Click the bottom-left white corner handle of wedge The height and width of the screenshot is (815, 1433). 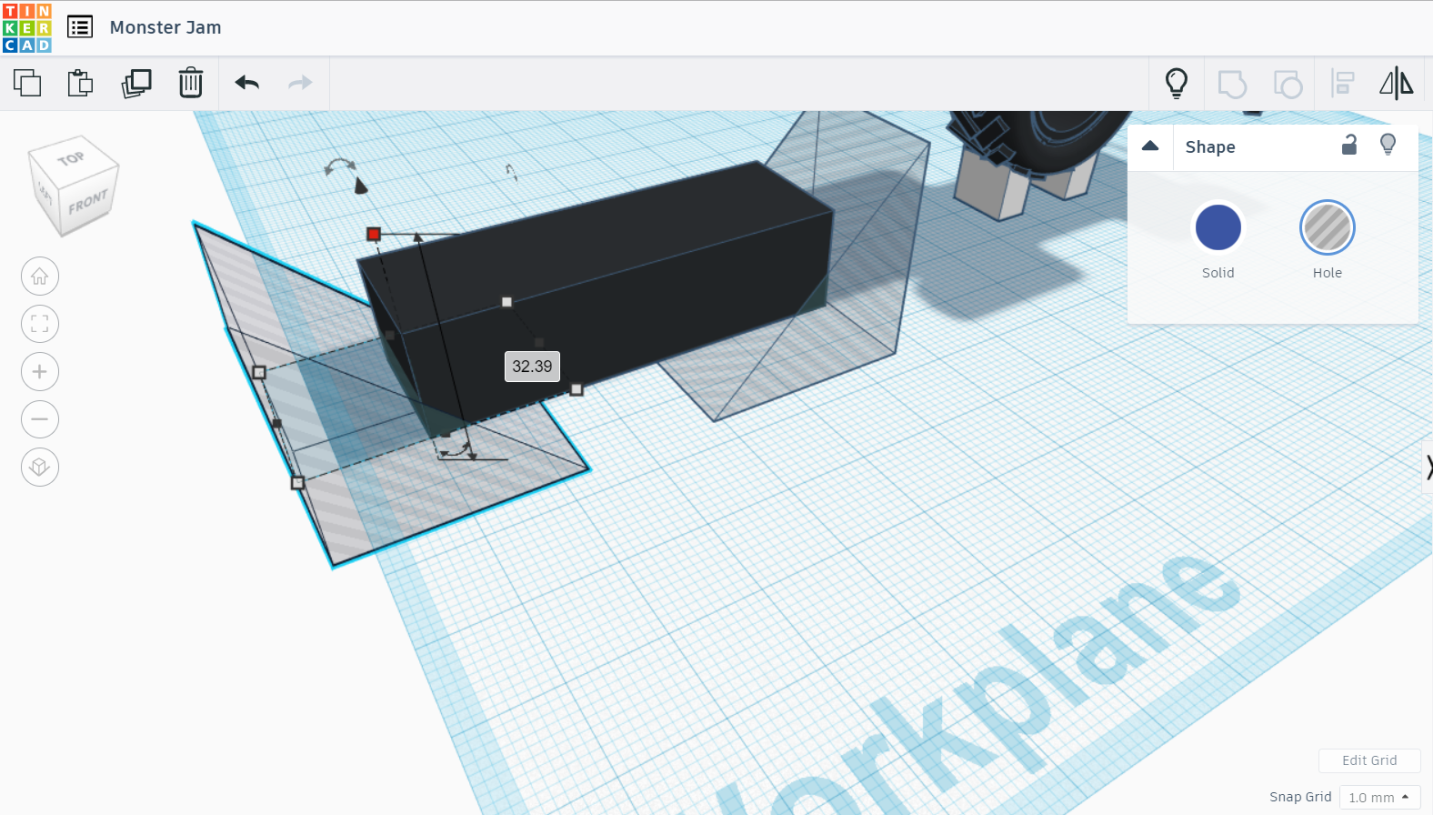click(x=297, y=483)
